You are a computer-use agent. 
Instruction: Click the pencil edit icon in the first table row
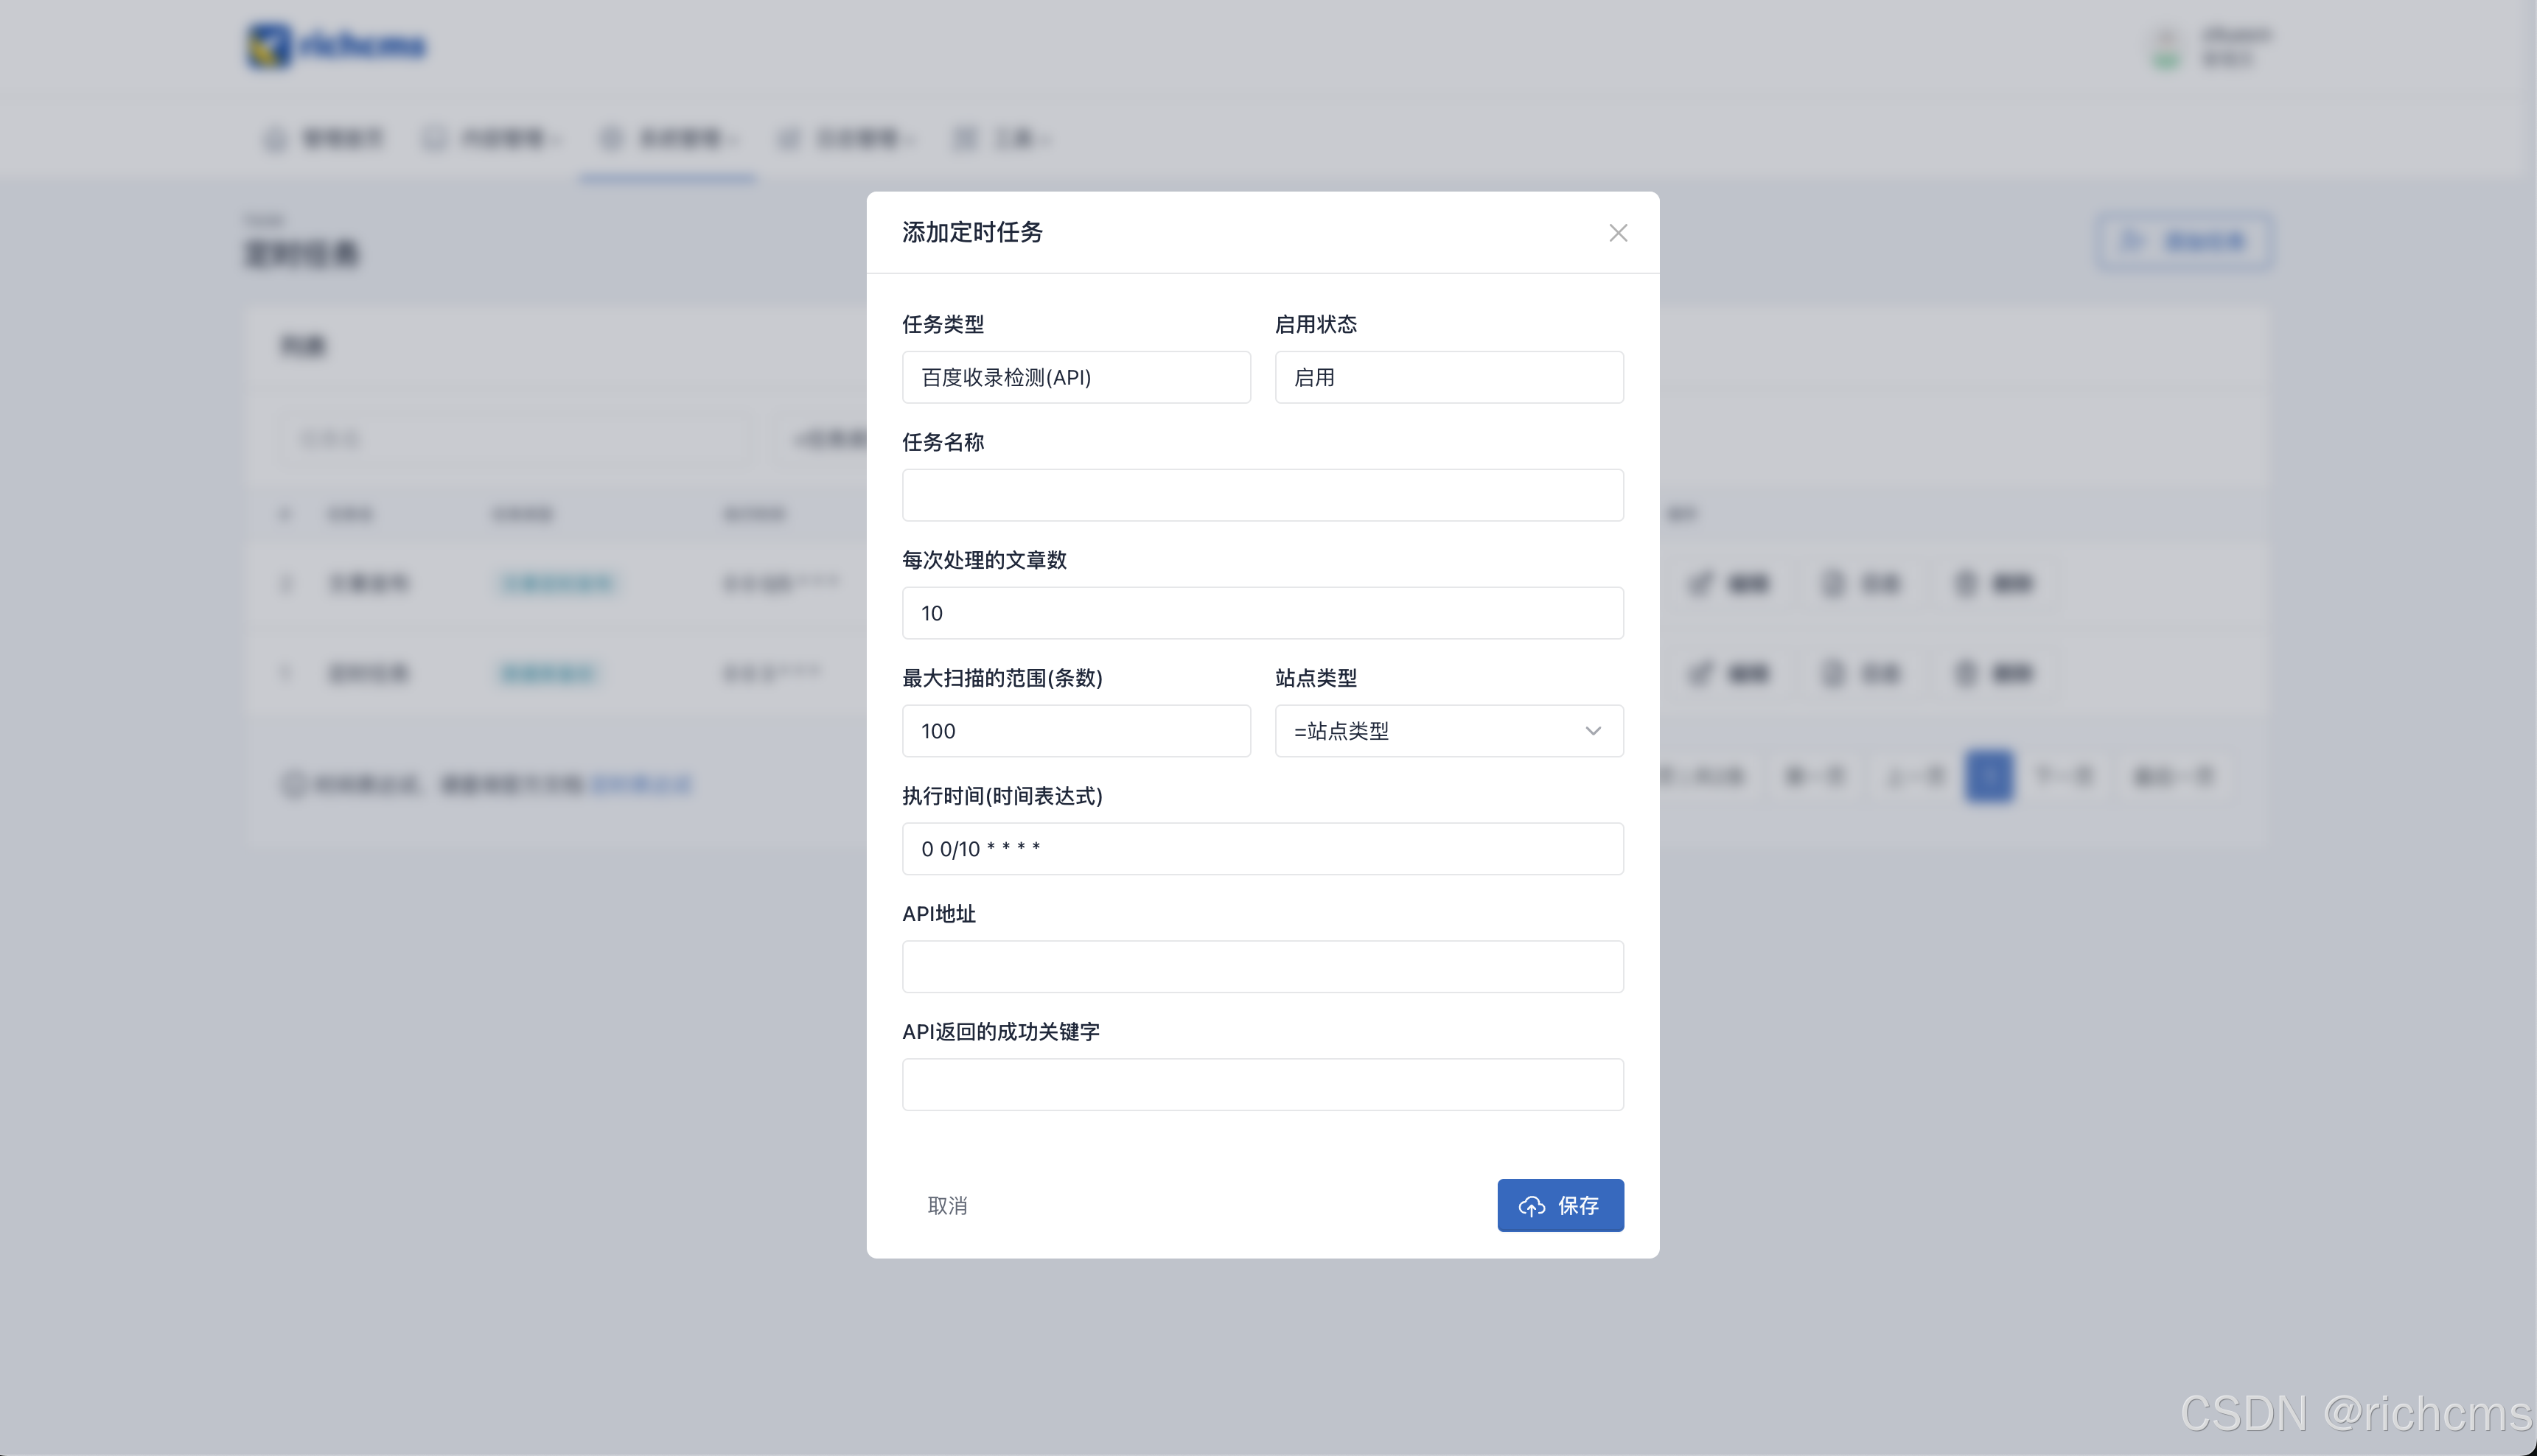coord(1701,583)
